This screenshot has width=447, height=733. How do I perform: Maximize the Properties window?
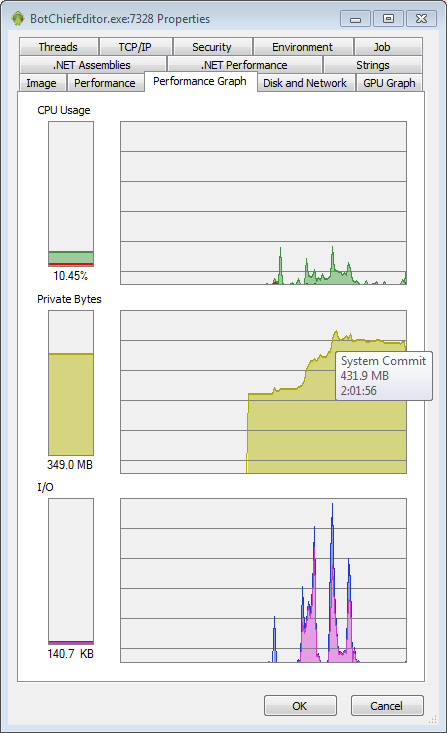click(x=388, y=19)
